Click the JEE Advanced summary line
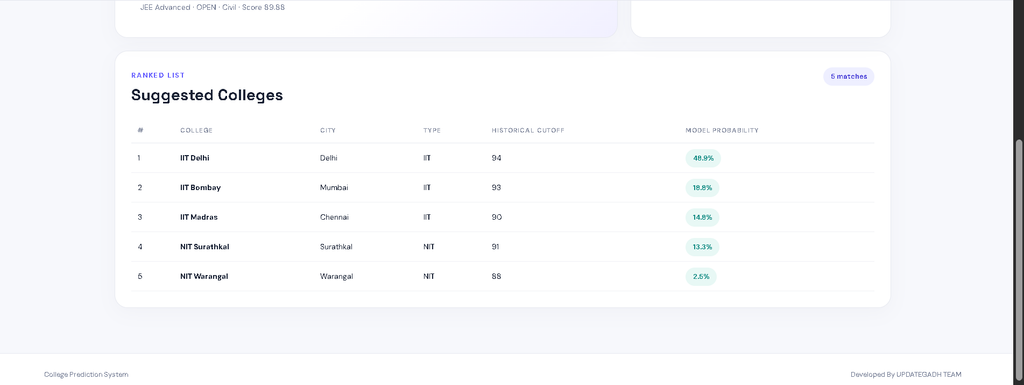The width and height of the screenshot is (1024, 385). [x=212, y=8]
